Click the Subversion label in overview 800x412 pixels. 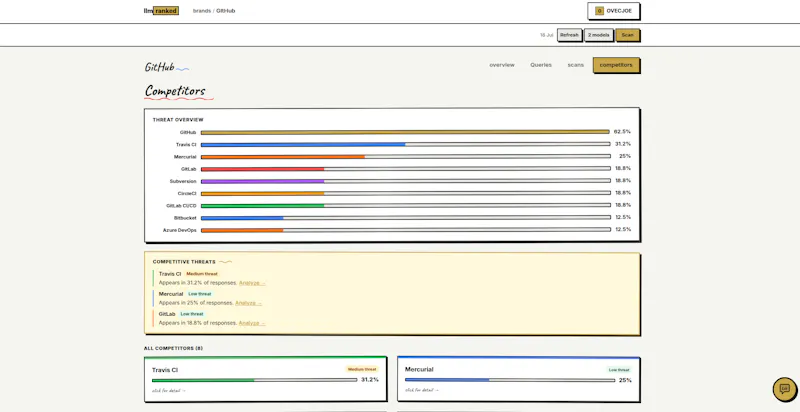183,181
